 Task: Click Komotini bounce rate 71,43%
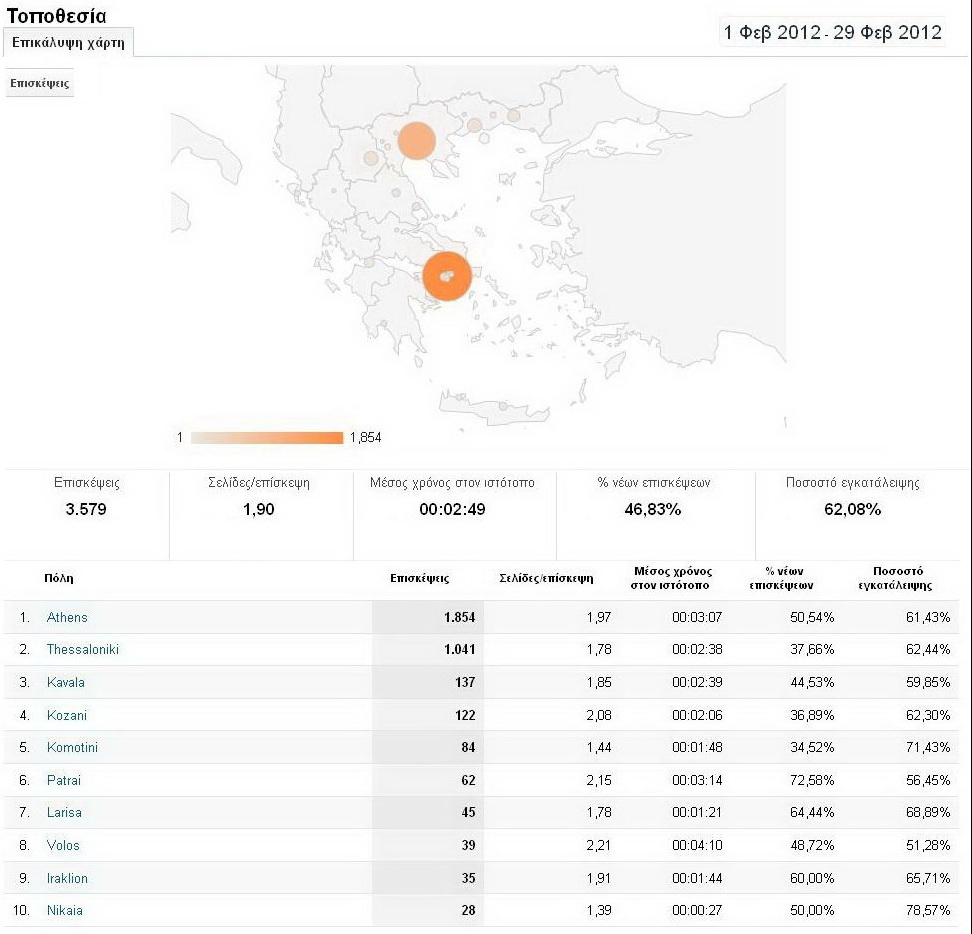pos(928,747)
